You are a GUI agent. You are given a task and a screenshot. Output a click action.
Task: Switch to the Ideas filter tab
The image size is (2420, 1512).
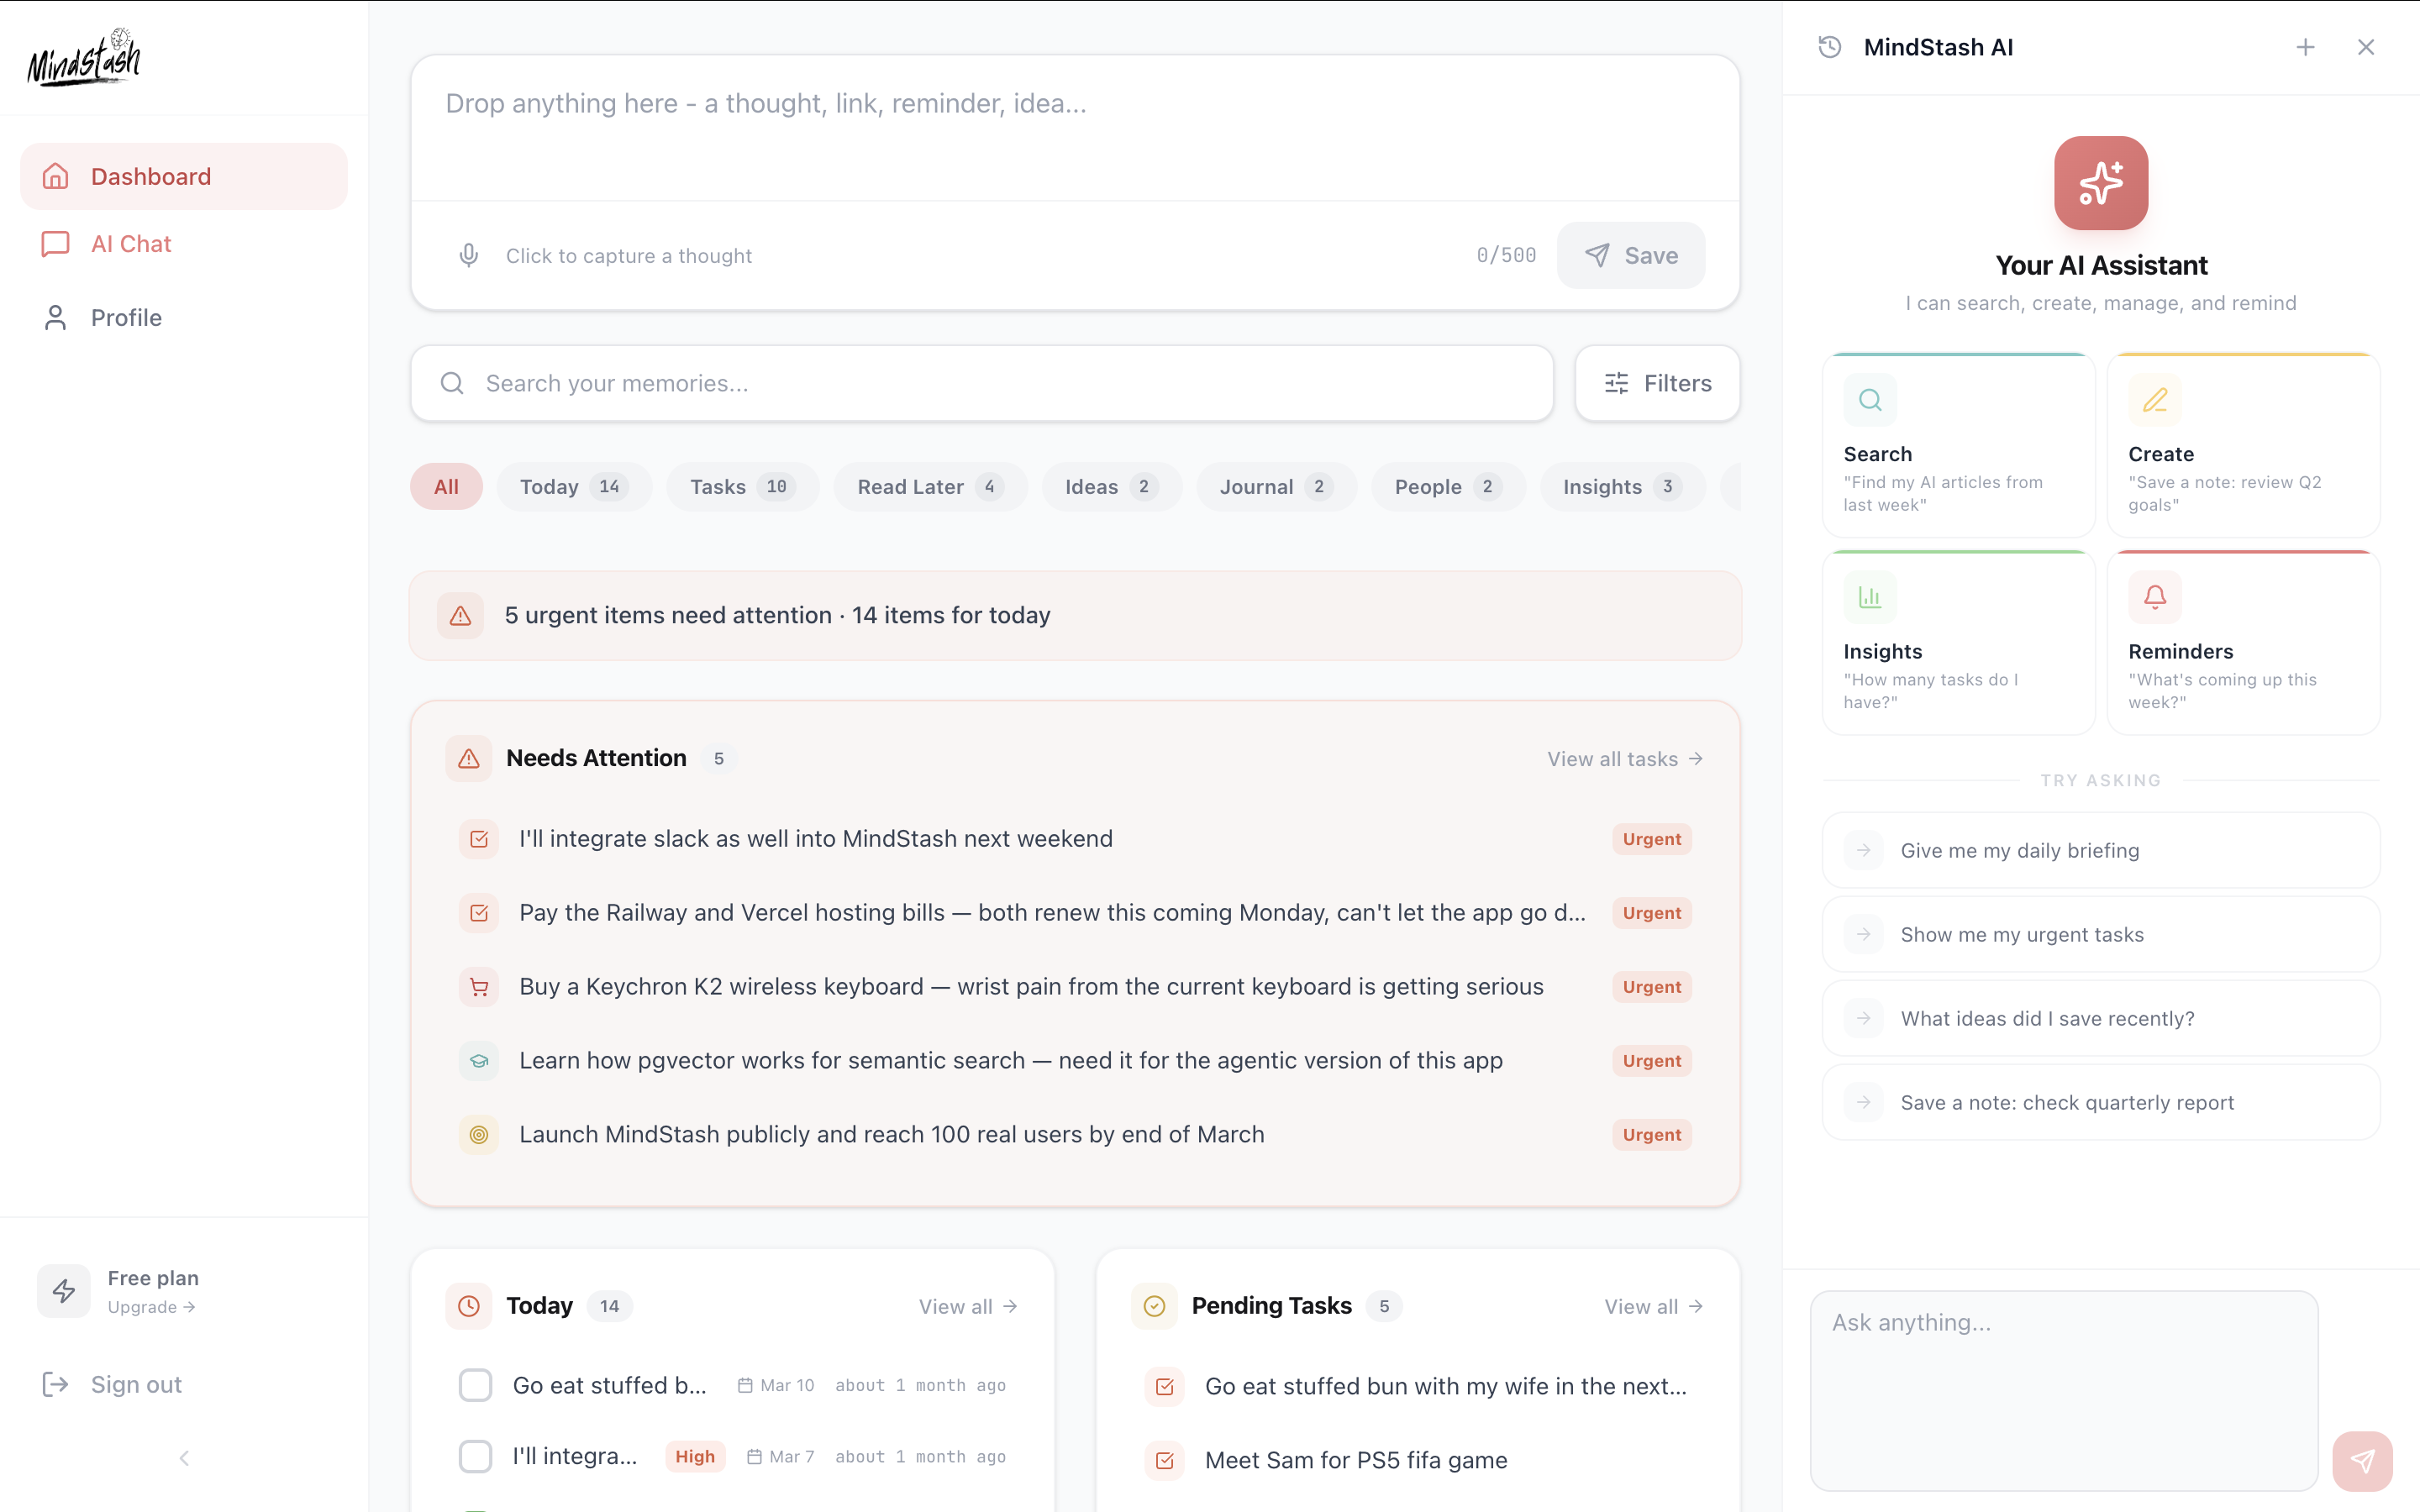click(1110, 487)
